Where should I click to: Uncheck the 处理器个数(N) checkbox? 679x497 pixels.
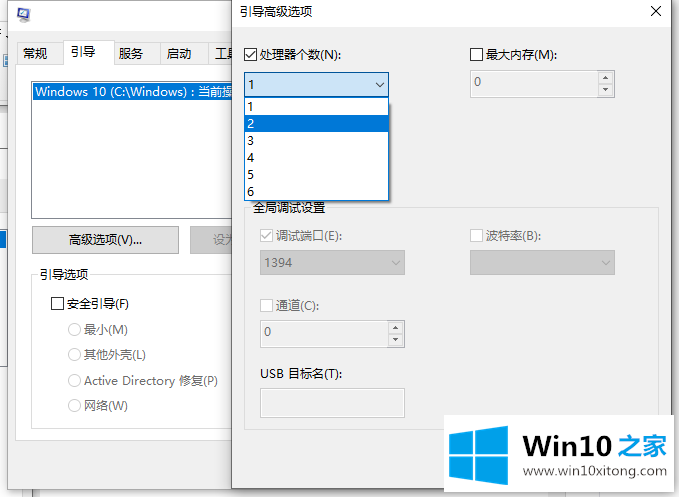coord(250,55)
